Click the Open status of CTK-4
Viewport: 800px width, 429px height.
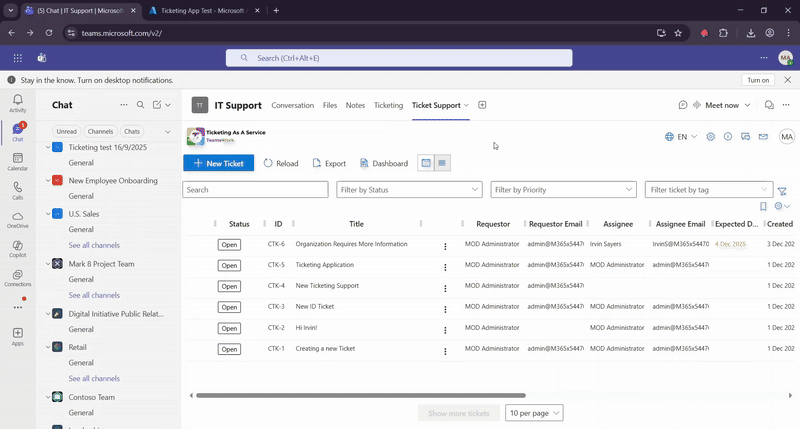click(x=229, y=286)
